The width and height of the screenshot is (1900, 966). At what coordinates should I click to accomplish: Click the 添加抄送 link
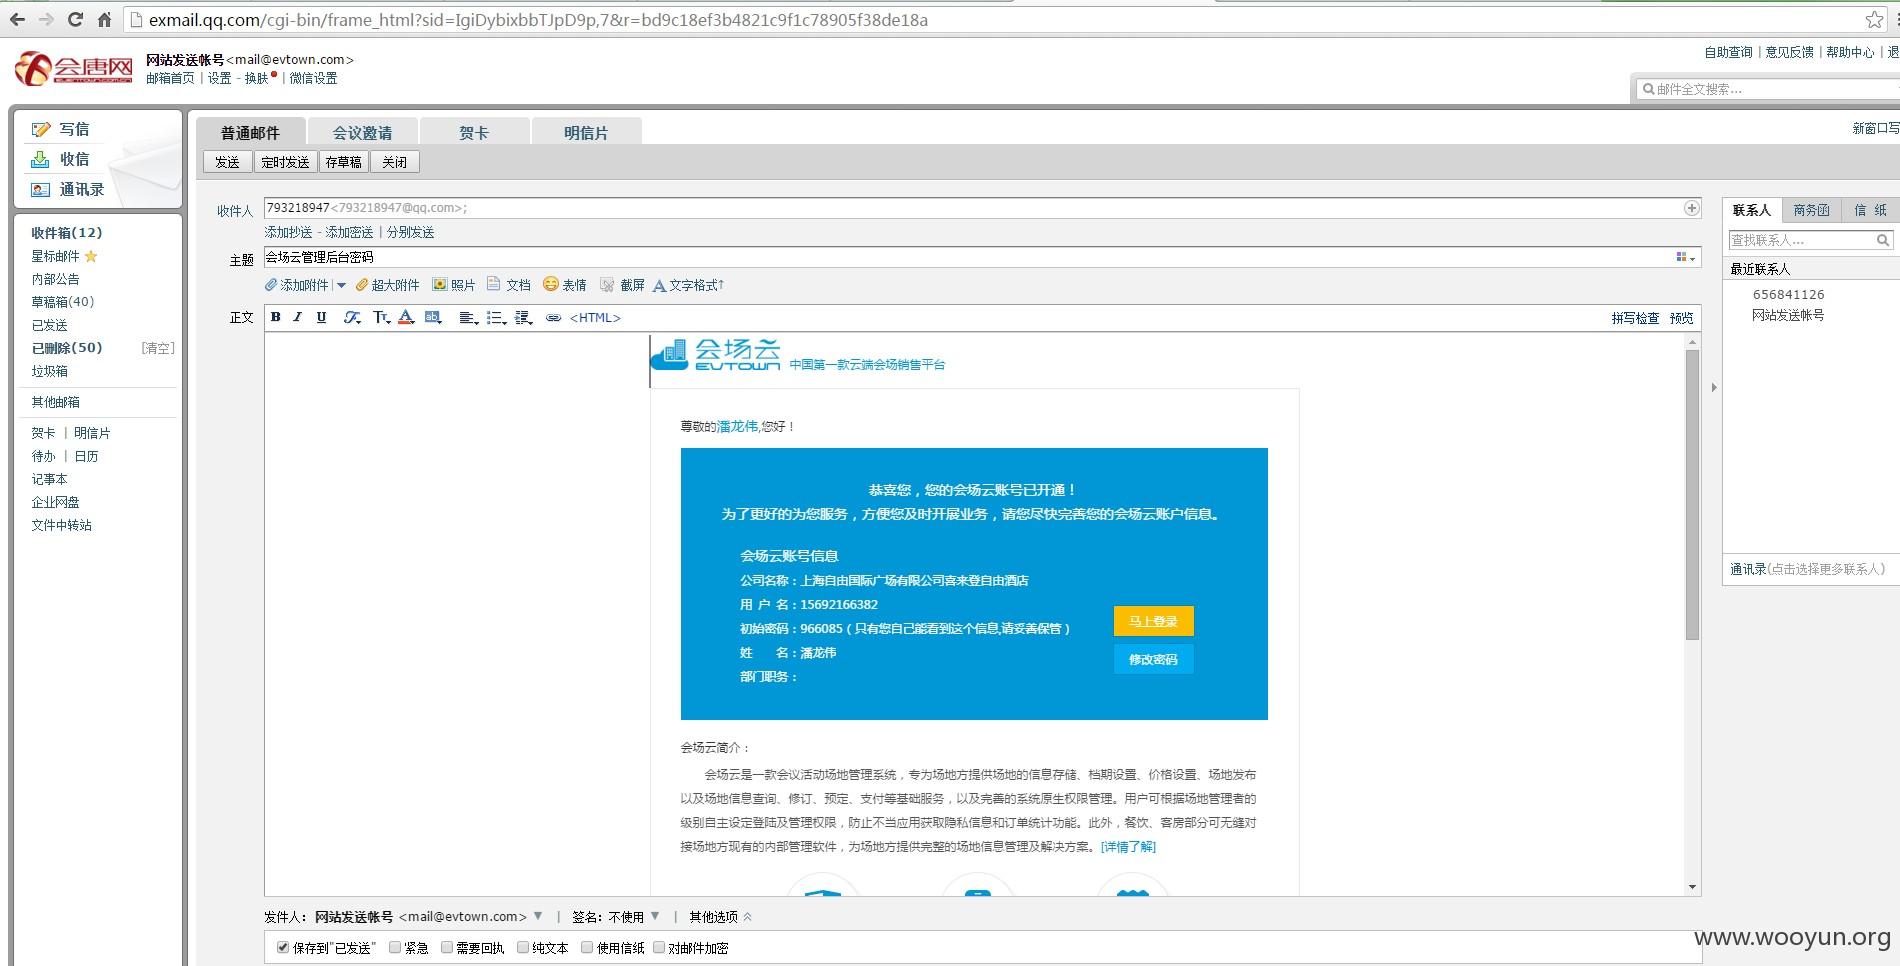(288, 232)
